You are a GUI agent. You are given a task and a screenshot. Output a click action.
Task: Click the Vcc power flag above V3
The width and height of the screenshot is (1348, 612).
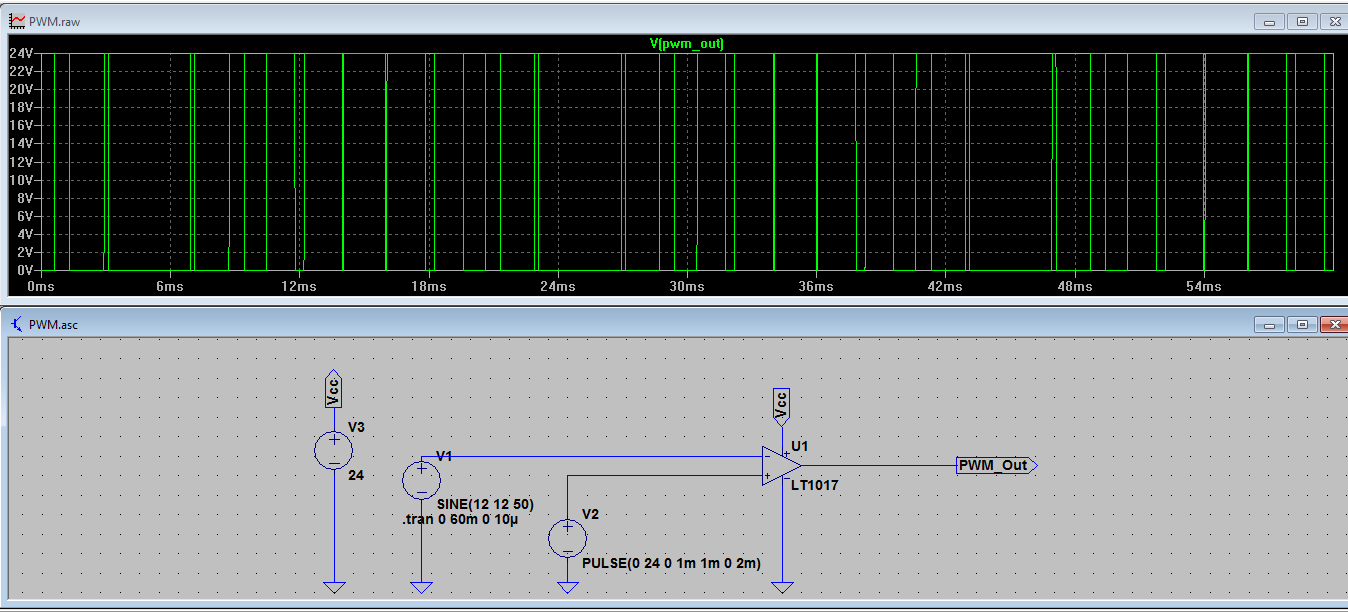pos(333,392)
